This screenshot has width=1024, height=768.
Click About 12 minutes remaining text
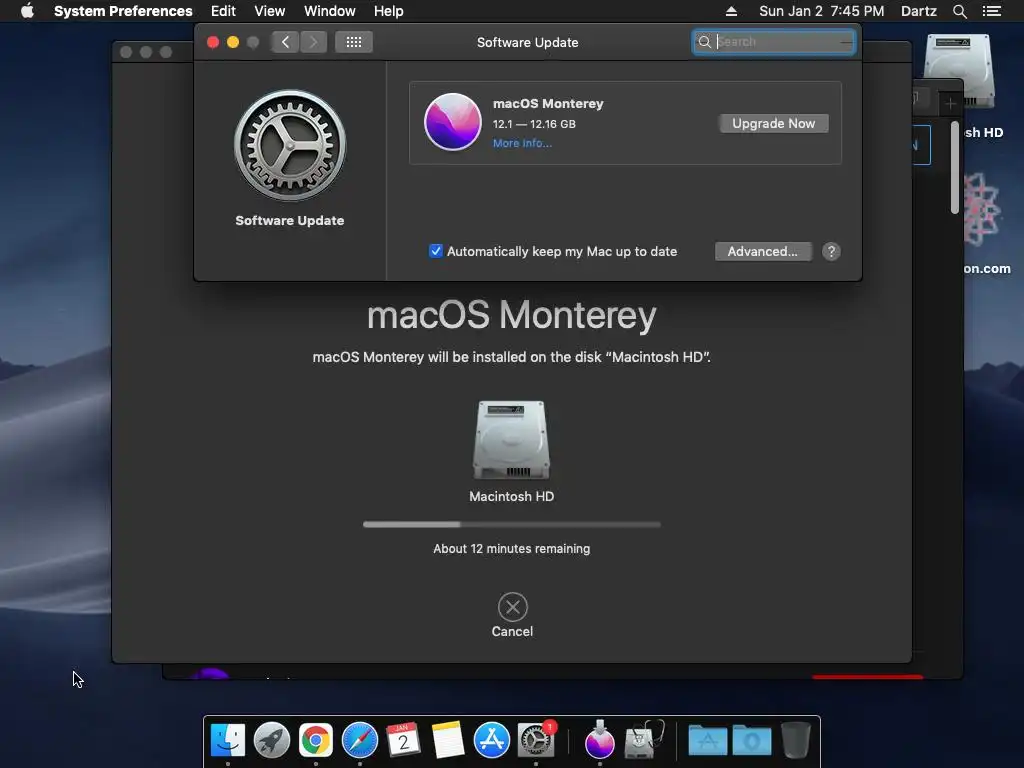(x=511, y=549)
